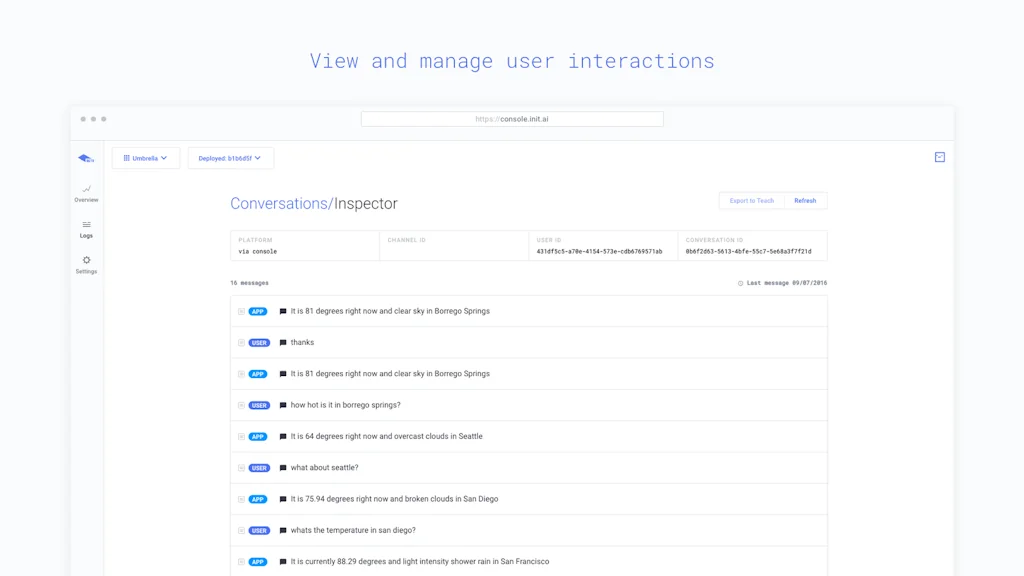Select the Logs icon in the sidebar

[86, 228]
